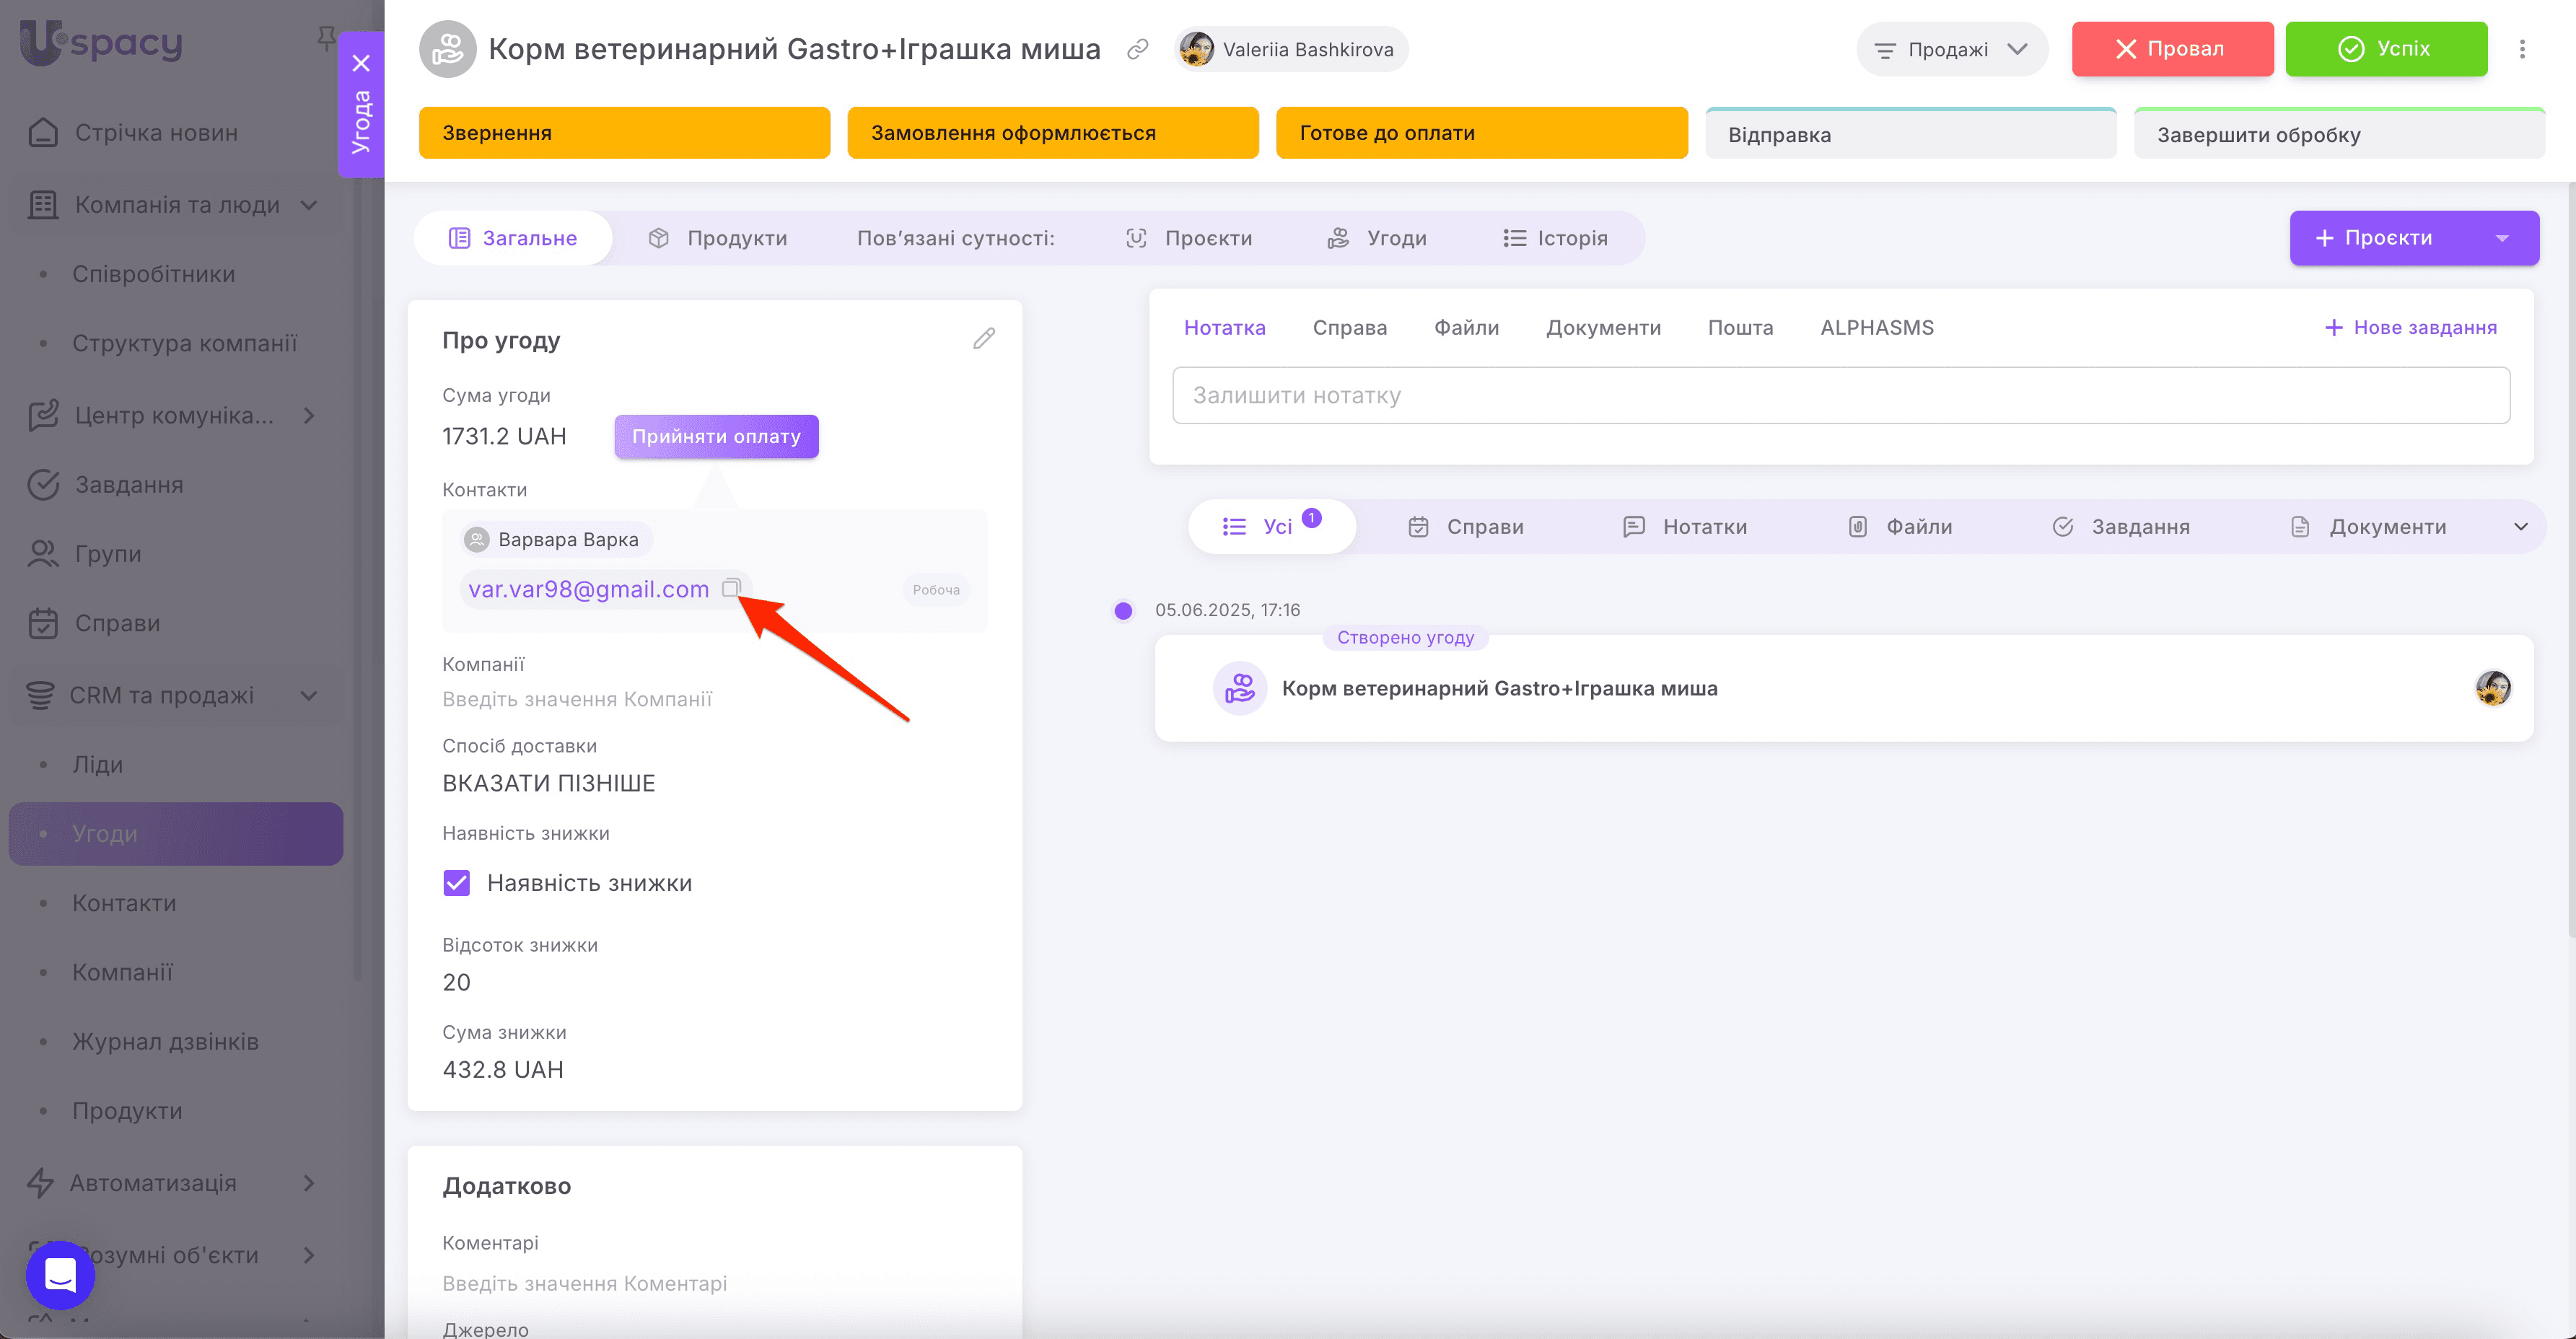Expand more activity filter tabs chevron

point(2520,527)
